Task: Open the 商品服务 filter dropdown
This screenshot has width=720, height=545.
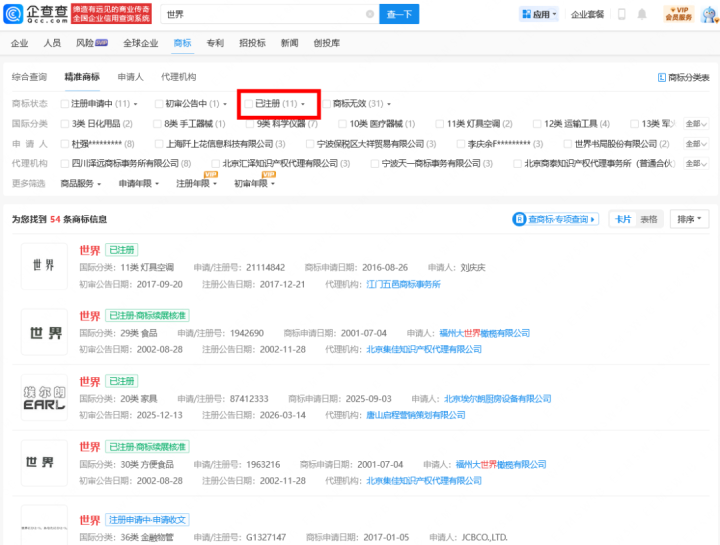Action: click(x=81, y=184)
